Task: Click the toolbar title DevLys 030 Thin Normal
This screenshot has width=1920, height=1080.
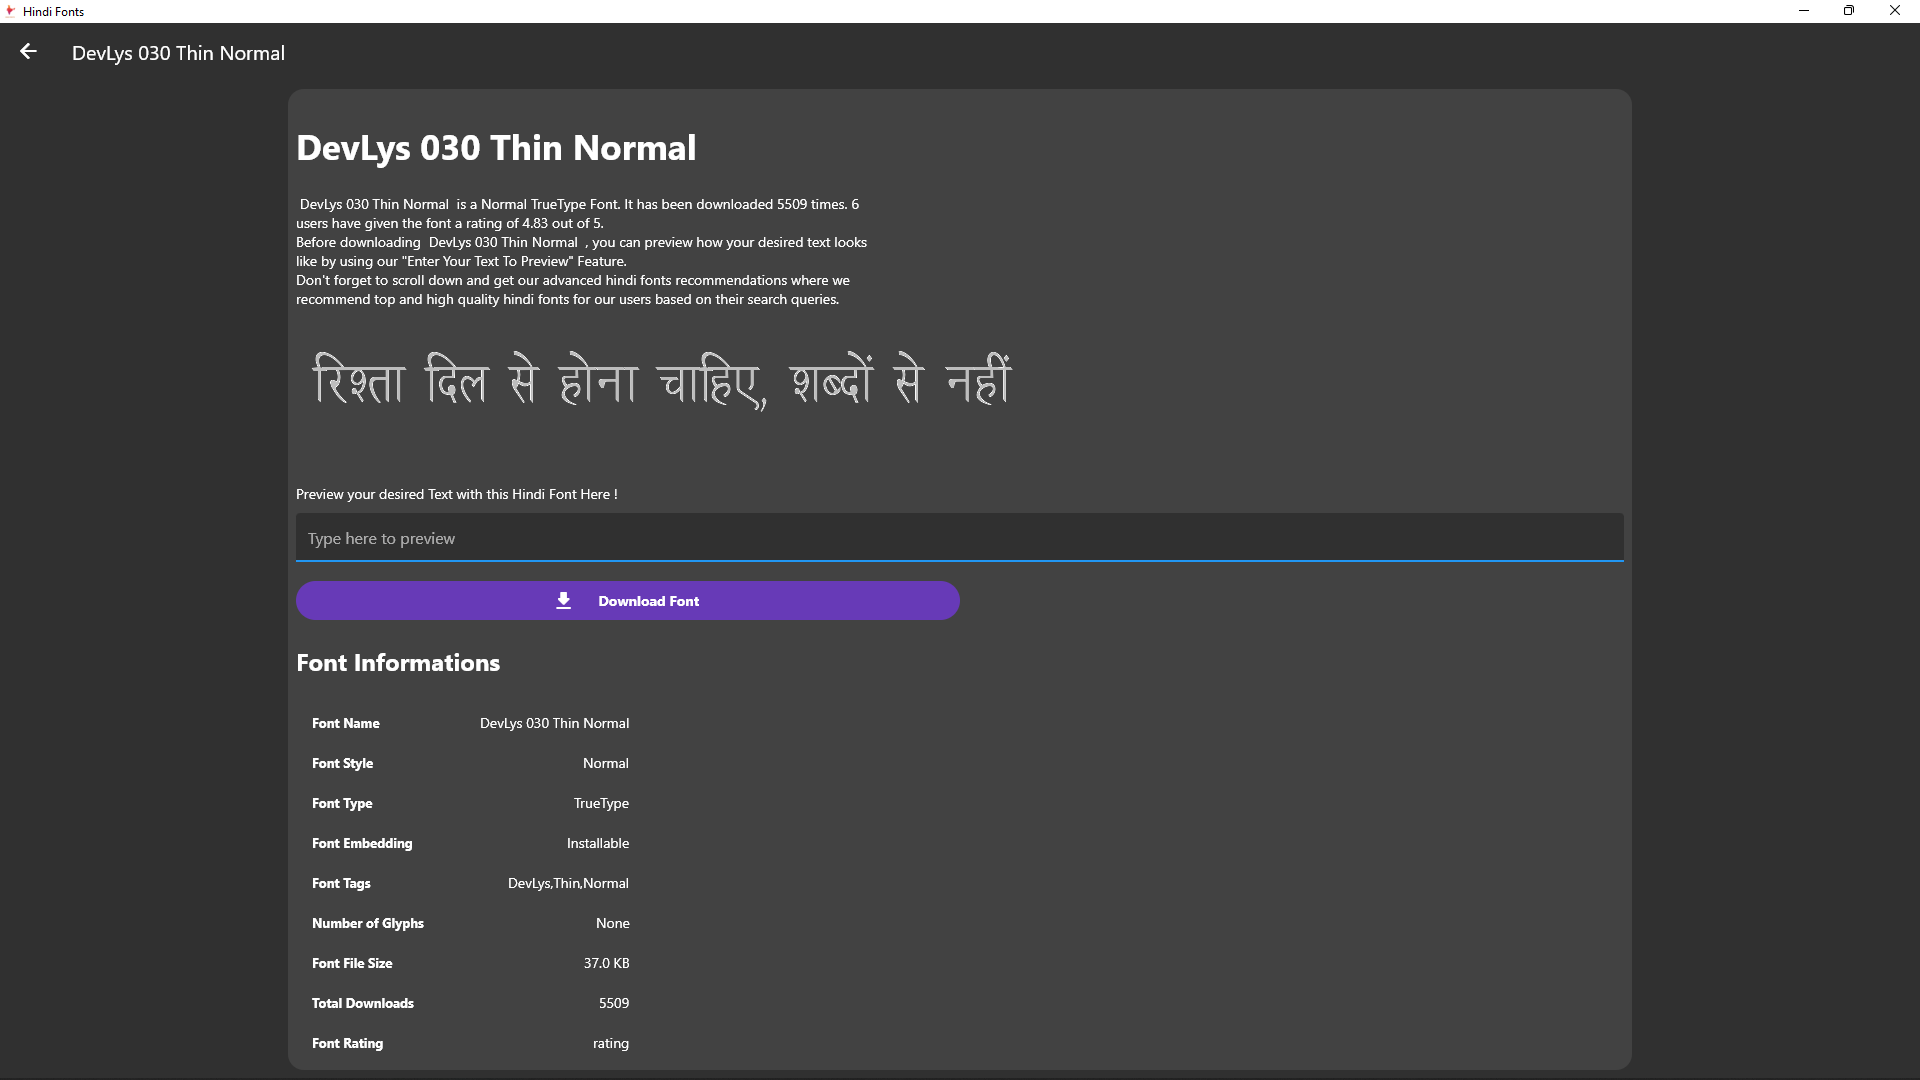Action: pos(178,53)
